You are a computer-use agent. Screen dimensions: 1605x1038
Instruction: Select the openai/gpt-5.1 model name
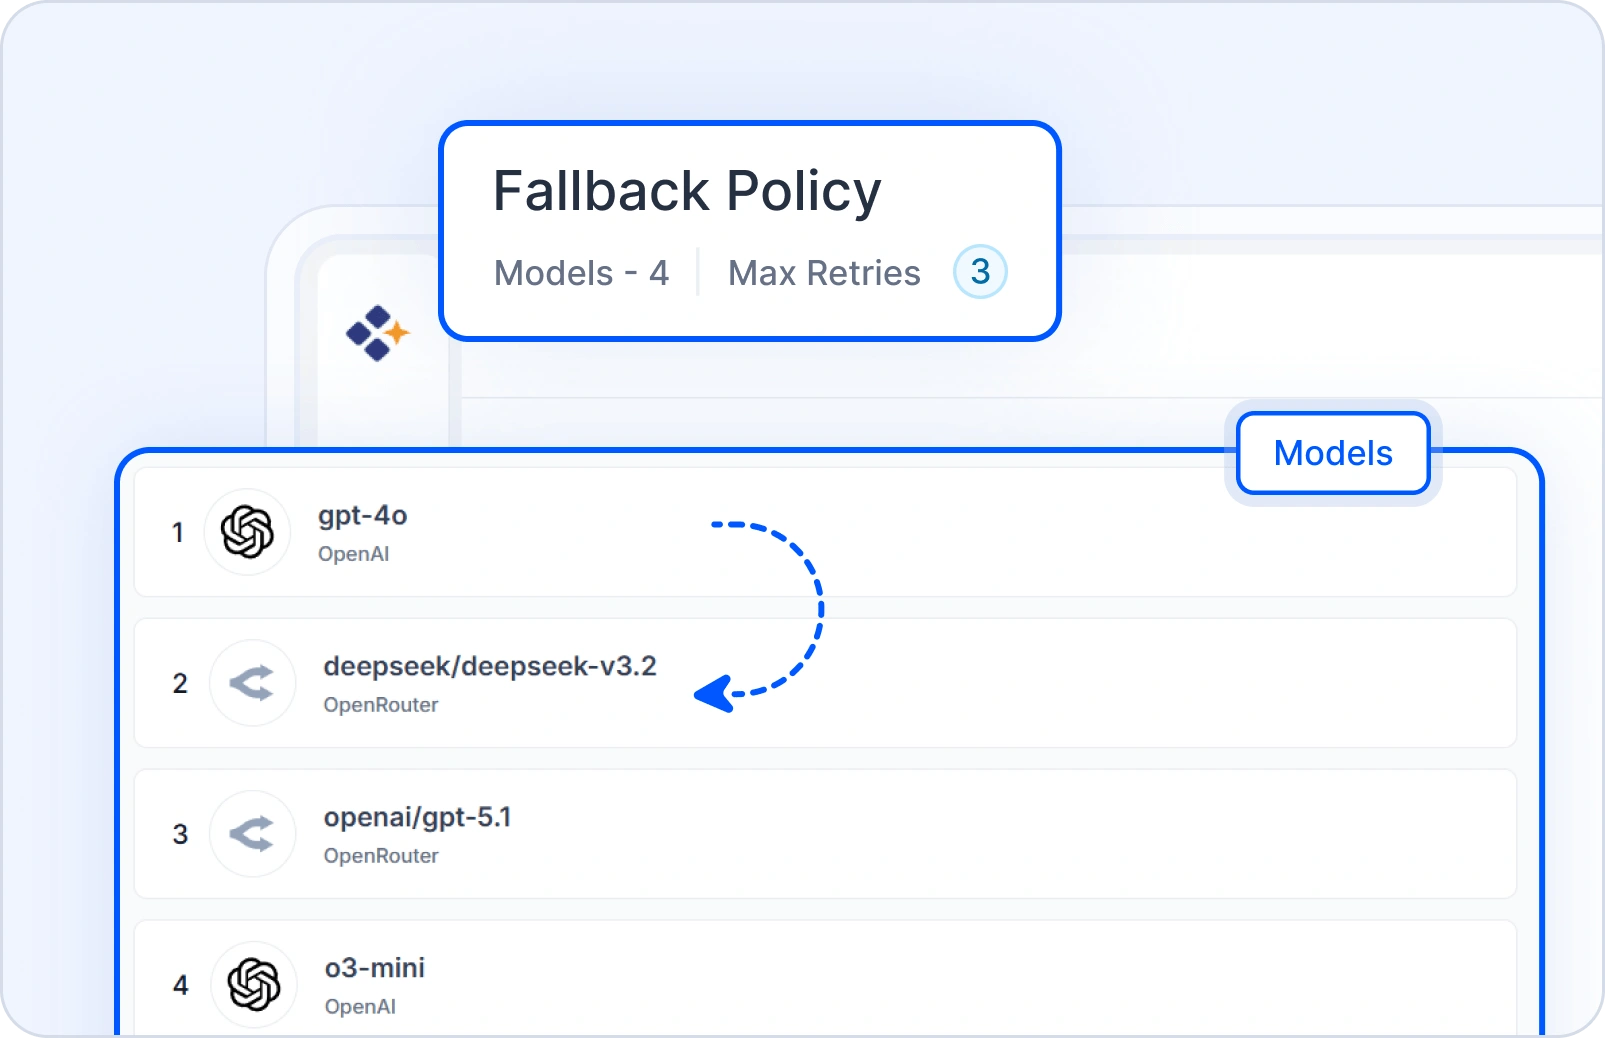(x=417, y=818)
